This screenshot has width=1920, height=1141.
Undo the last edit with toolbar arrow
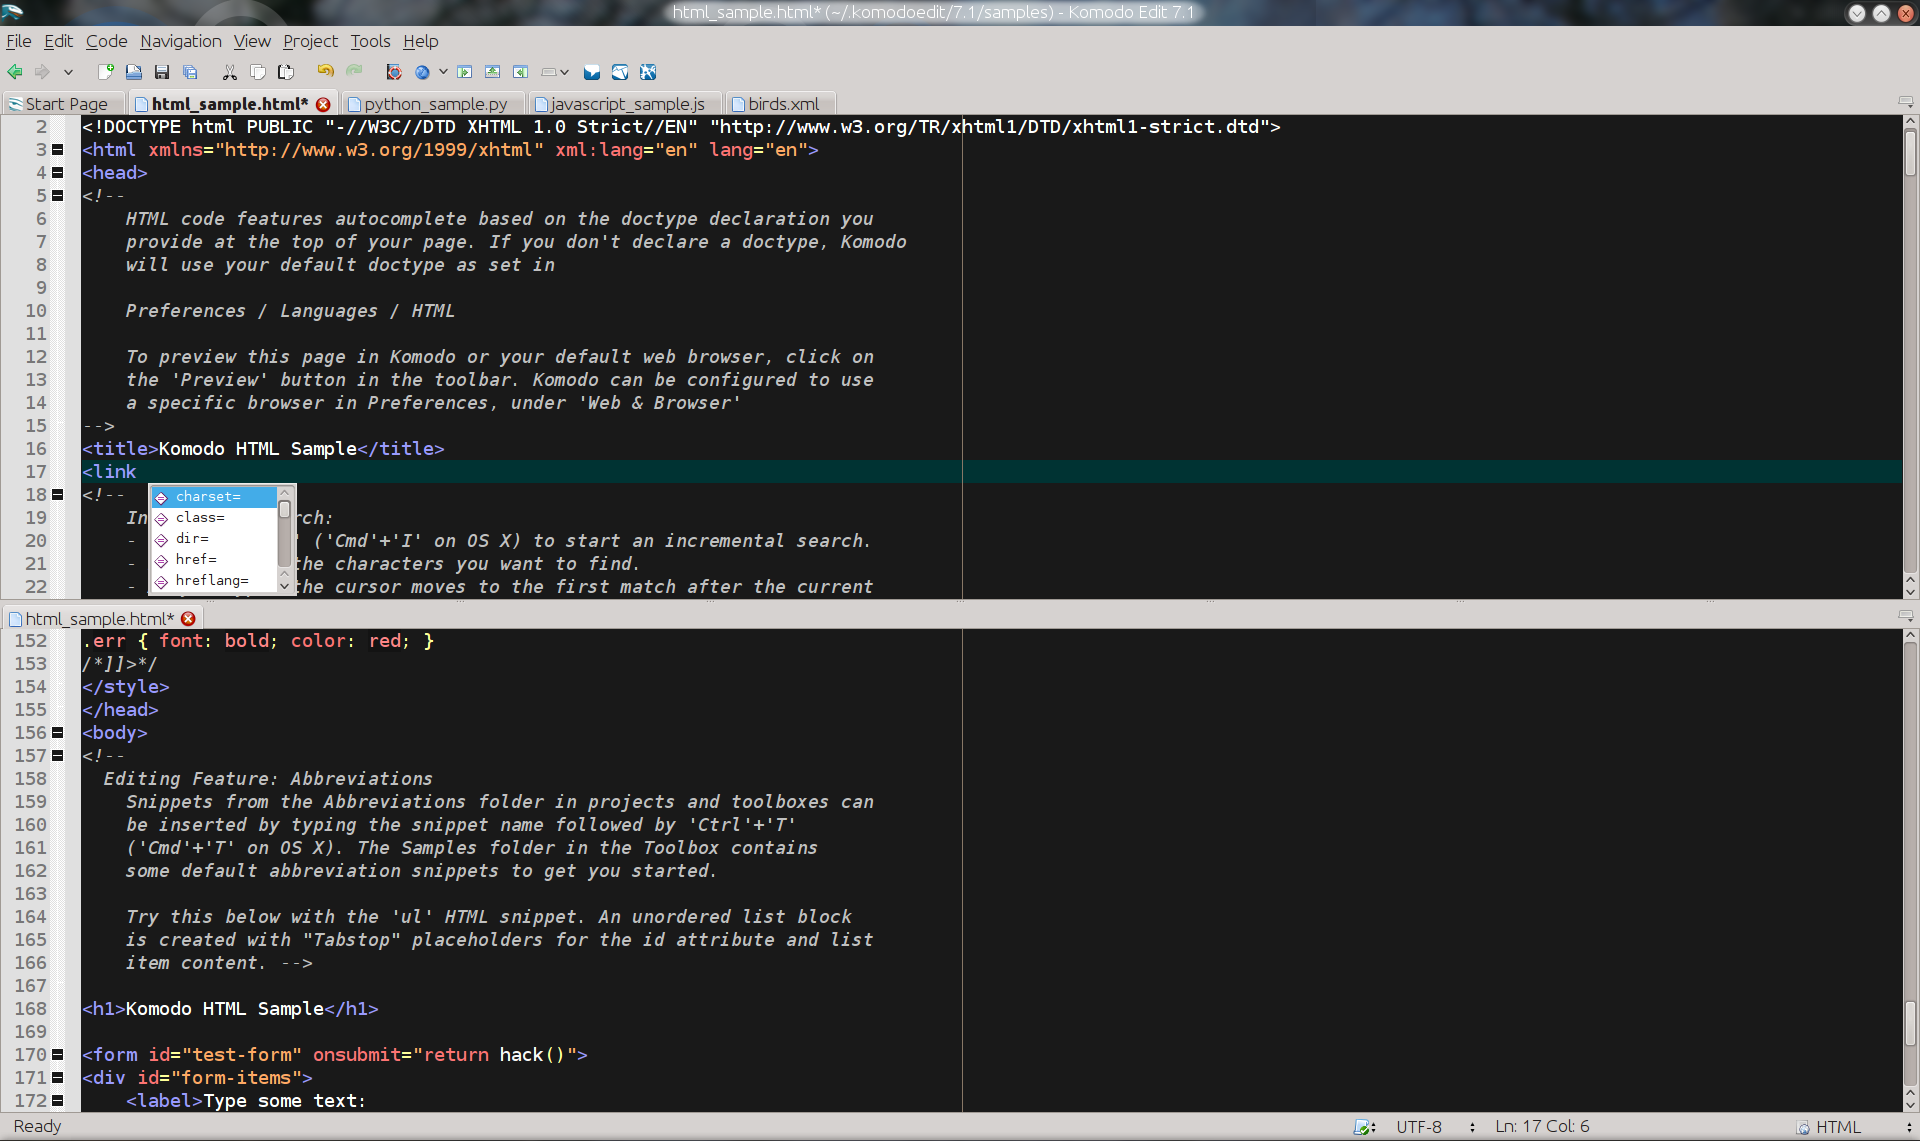click(x=325, y=72)
